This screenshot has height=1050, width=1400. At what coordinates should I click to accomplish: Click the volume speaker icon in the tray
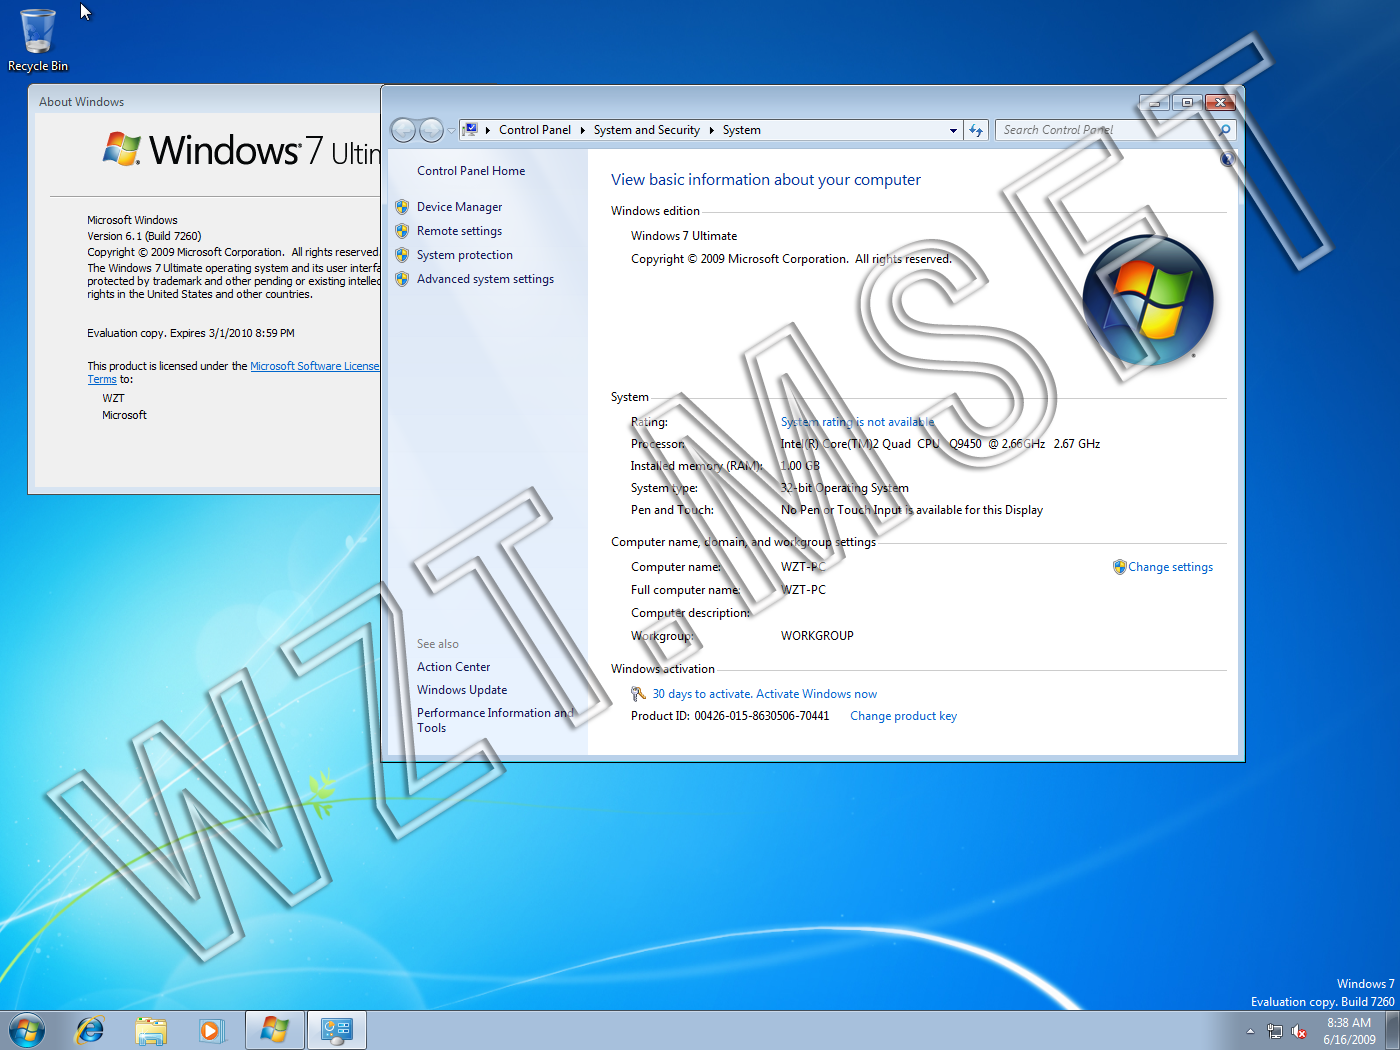pyautogui.click(x=1299, y=1031)
